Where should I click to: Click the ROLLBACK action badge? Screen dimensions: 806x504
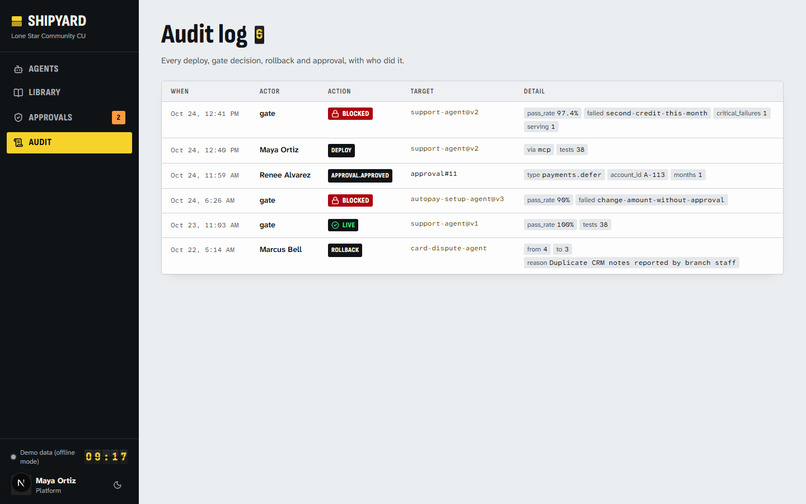click(x=345, y=250)
